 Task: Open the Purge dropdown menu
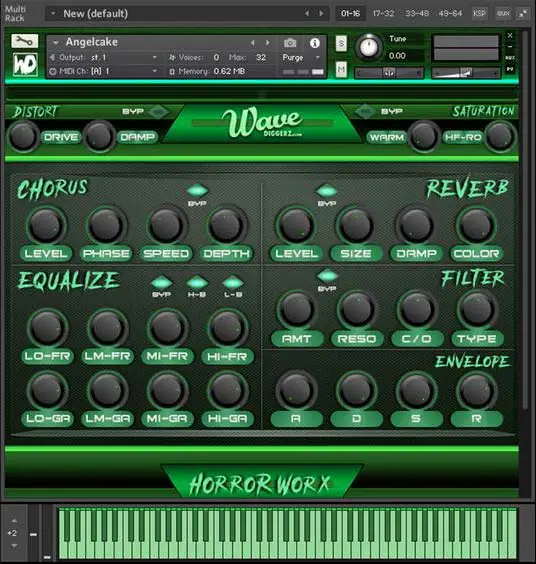(318, 57)
